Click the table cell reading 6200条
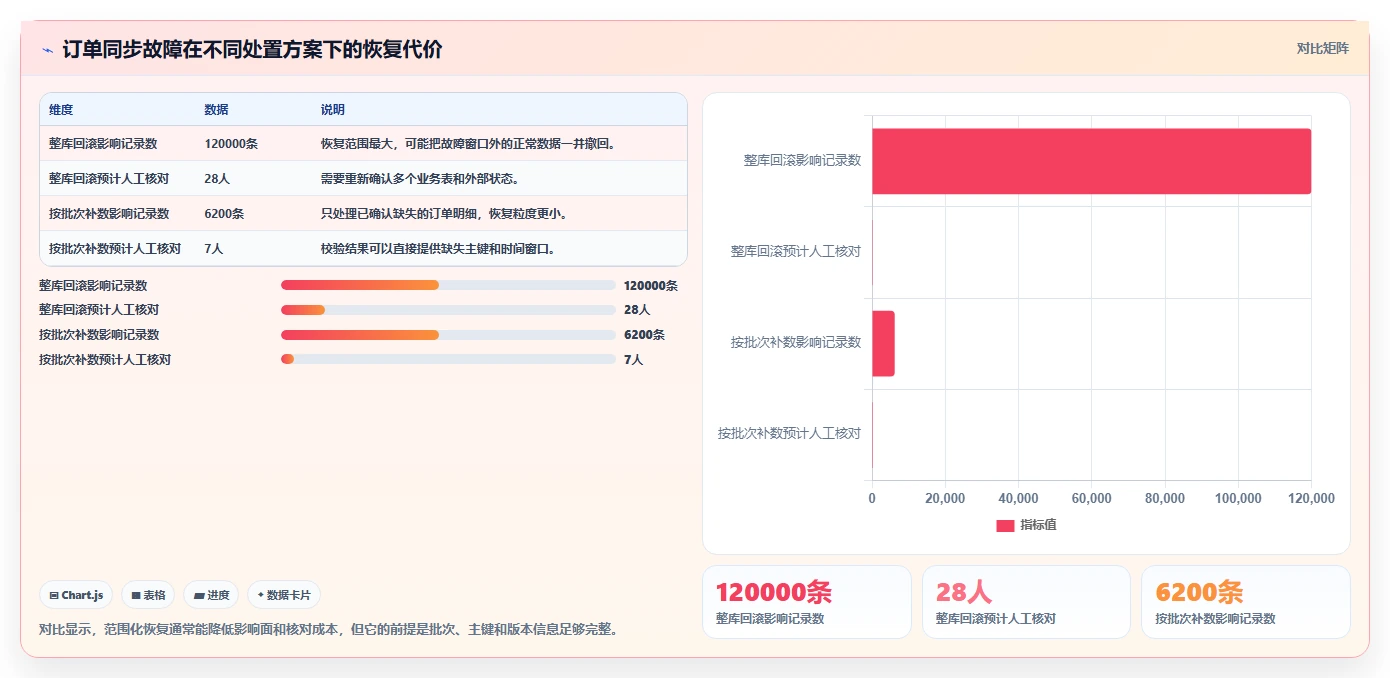Screen dimensions: 1390x678 pyautogui.click(x=224, y=214)
